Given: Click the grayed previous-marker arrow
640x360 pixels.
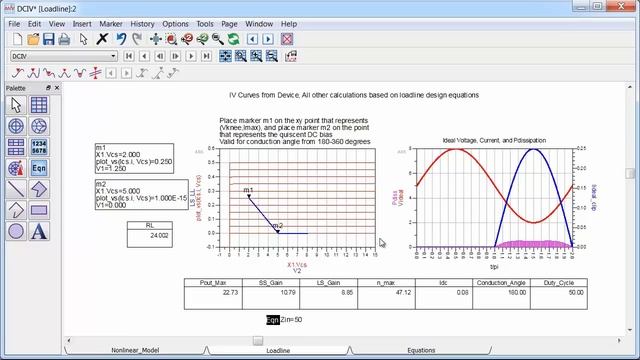Looking at the screenshot, I should coord(111,73).
